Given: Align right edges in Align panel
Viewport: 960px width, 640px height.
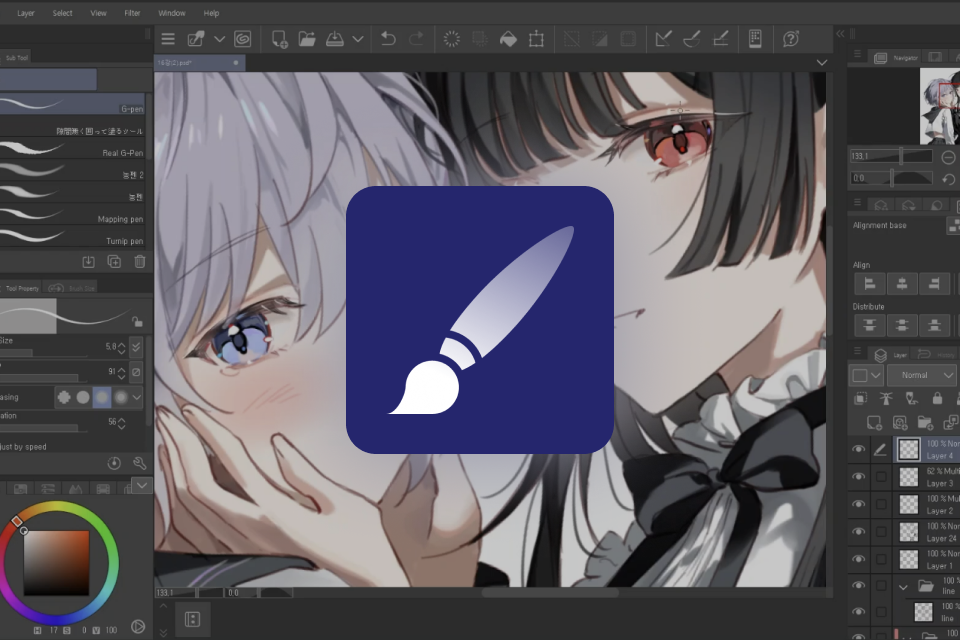Looking at the screenshot, I should (x=934, y=284).
